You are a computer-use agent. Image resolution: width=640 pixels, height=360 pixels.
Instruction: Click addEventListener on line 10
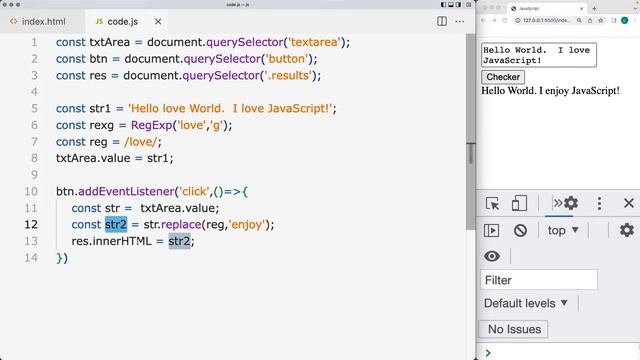(126, 191)
